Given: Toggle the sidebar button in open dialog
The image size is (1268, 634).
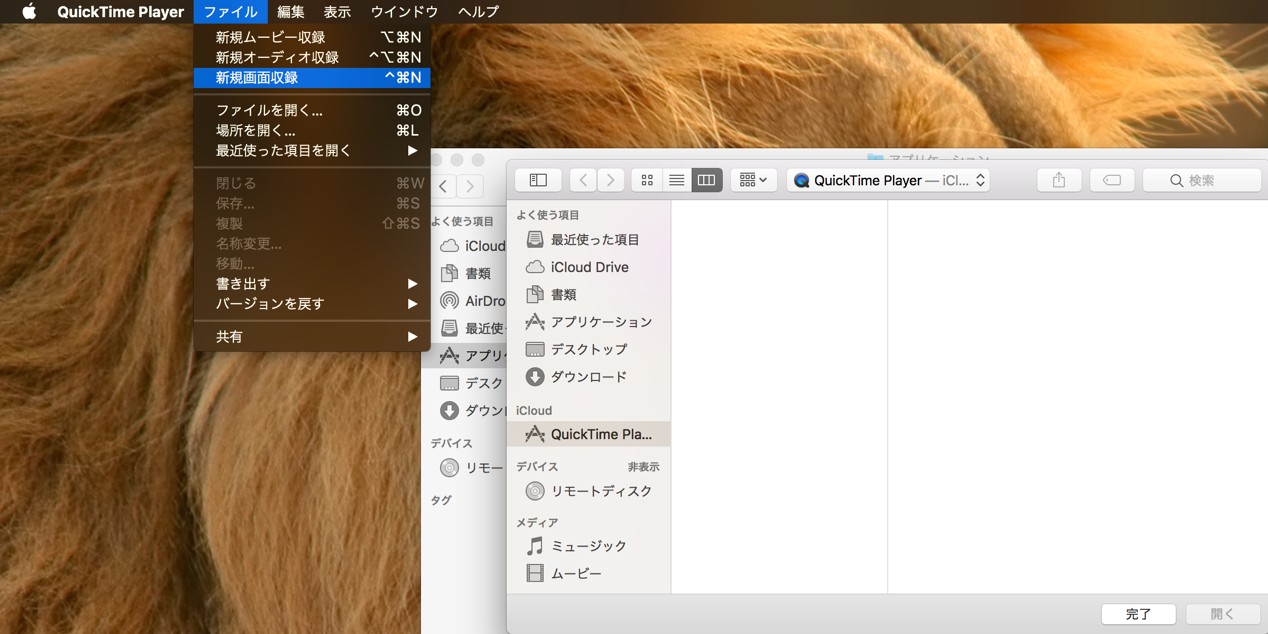Looking at the screenshot, I should pos(538,180).
